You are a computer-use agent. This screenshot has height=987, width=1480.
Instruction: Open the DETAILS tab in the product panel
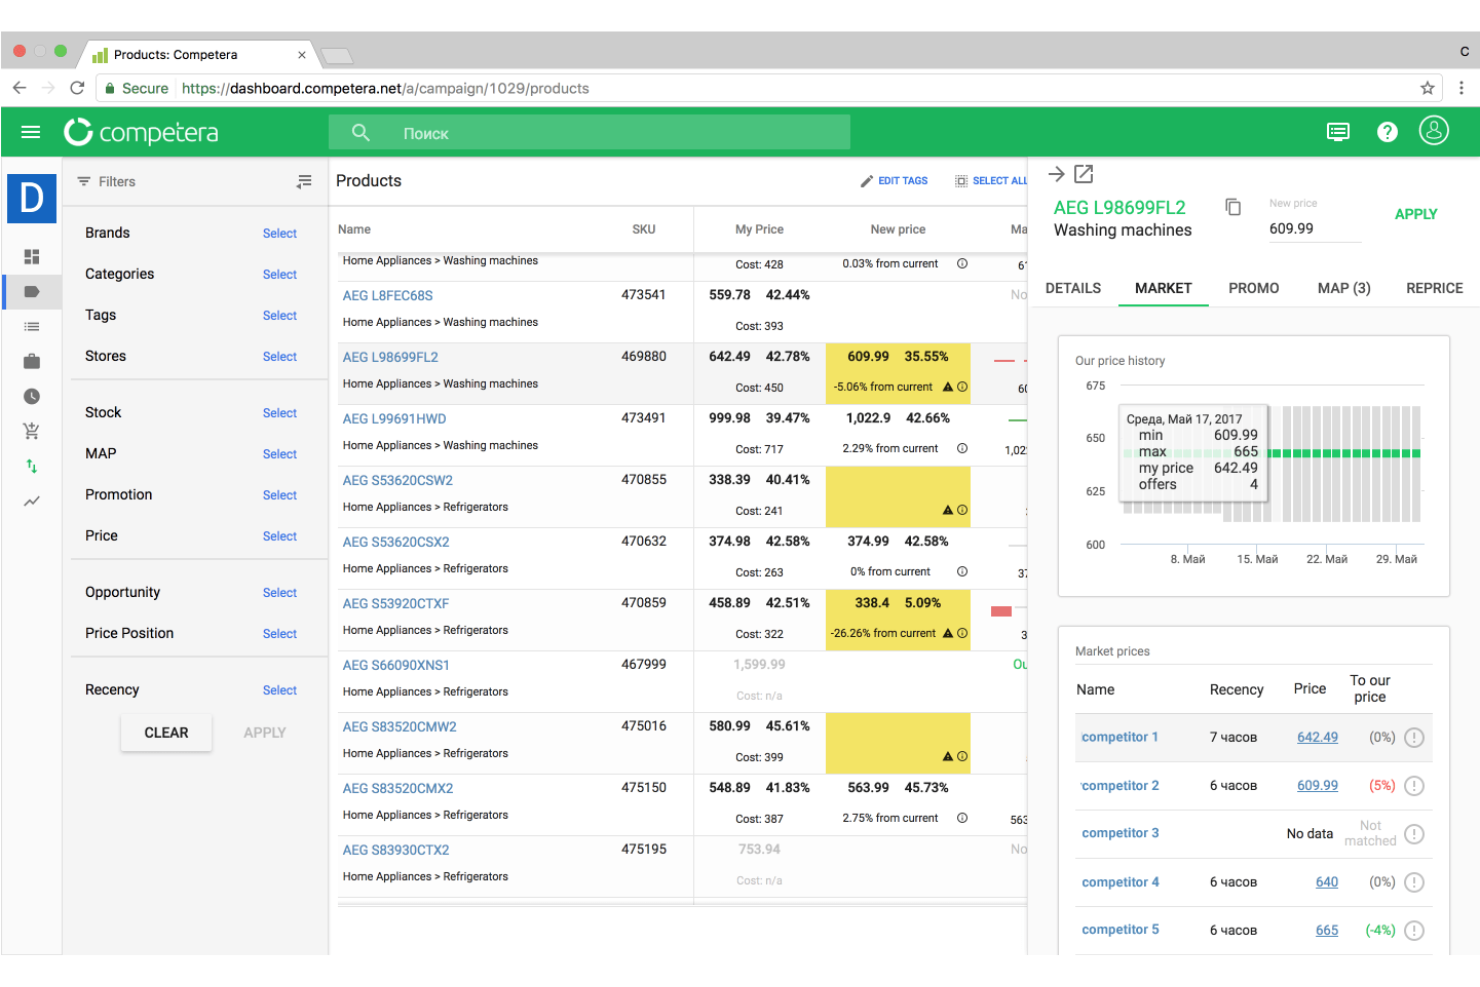tap(1073, 288)
